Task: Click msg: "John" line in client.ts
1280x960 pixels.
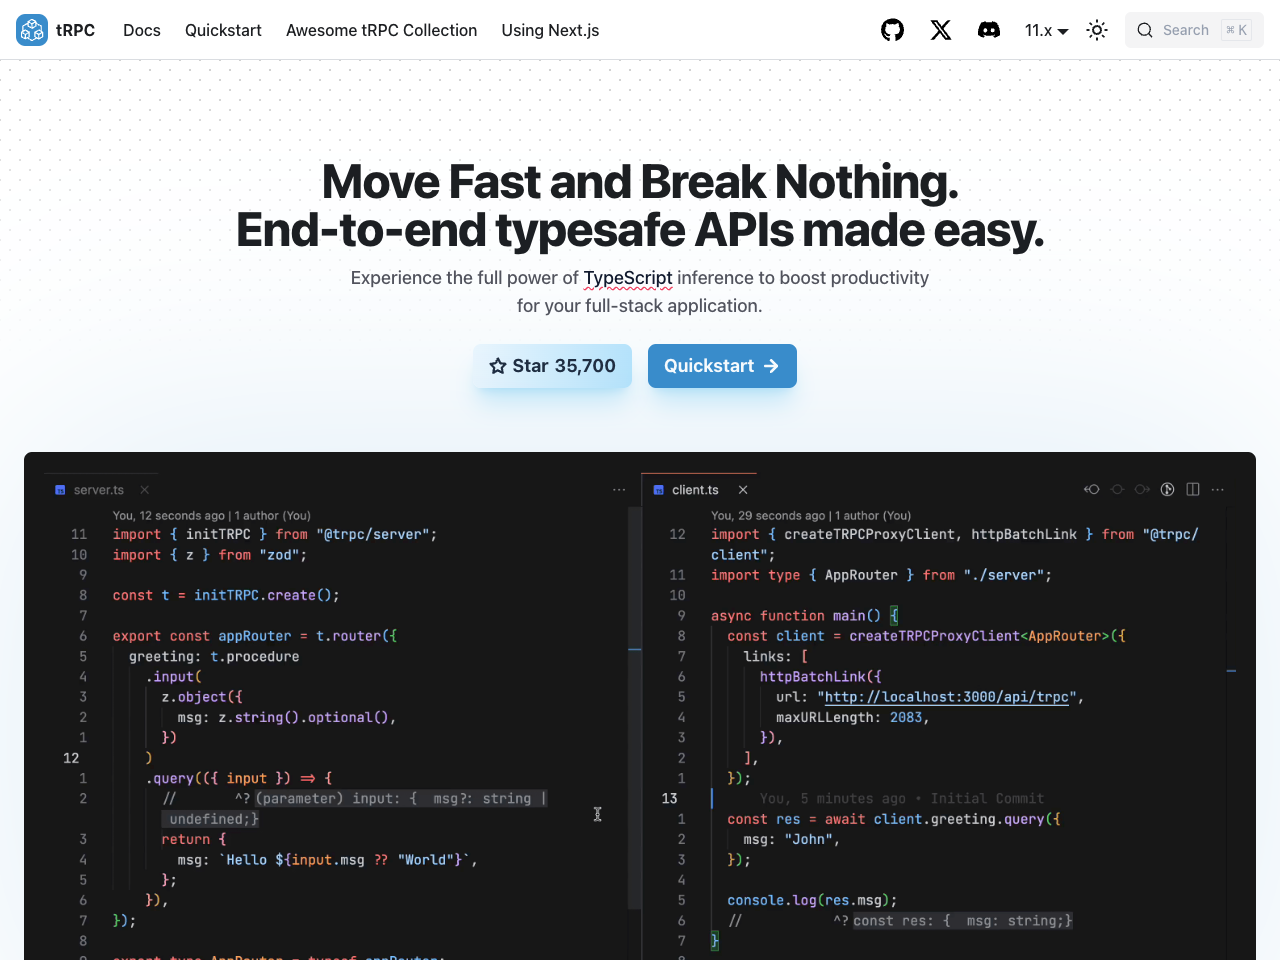Action: click(x=792, y=840)
